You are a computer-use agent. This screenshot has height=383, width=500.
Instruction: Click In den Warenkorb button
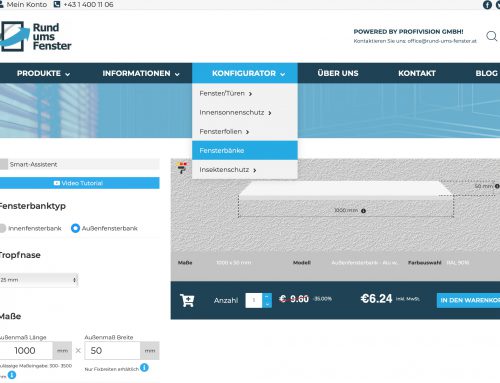(x=468, y=300)
